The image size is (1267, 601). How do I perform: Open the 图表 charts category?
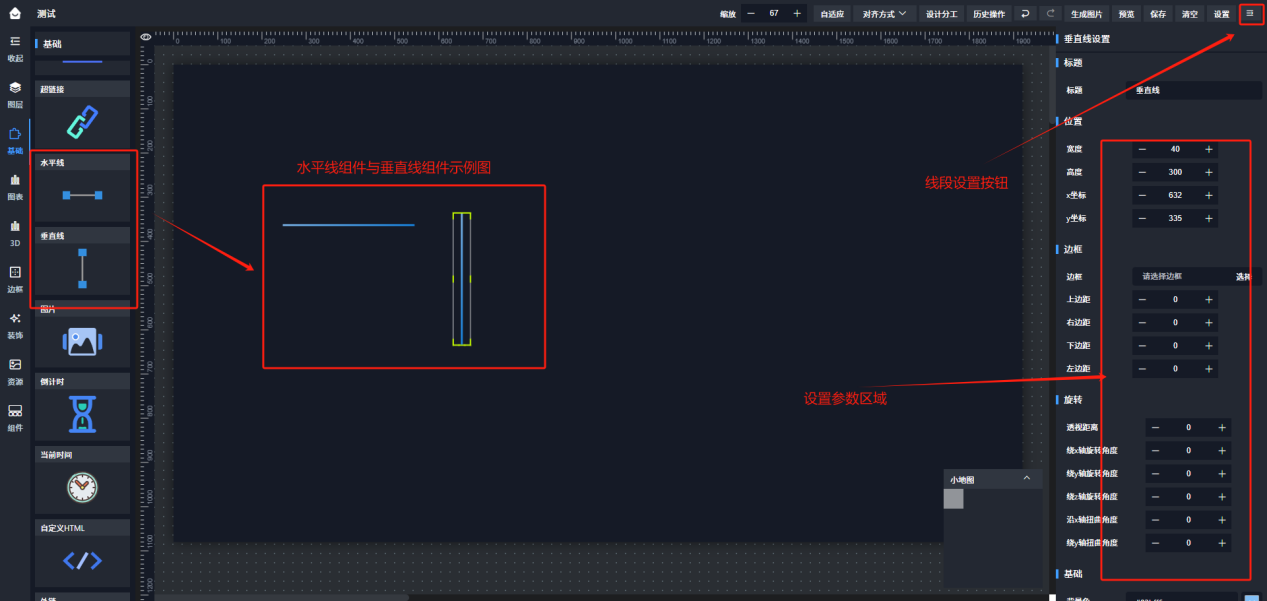coord(15,186)
